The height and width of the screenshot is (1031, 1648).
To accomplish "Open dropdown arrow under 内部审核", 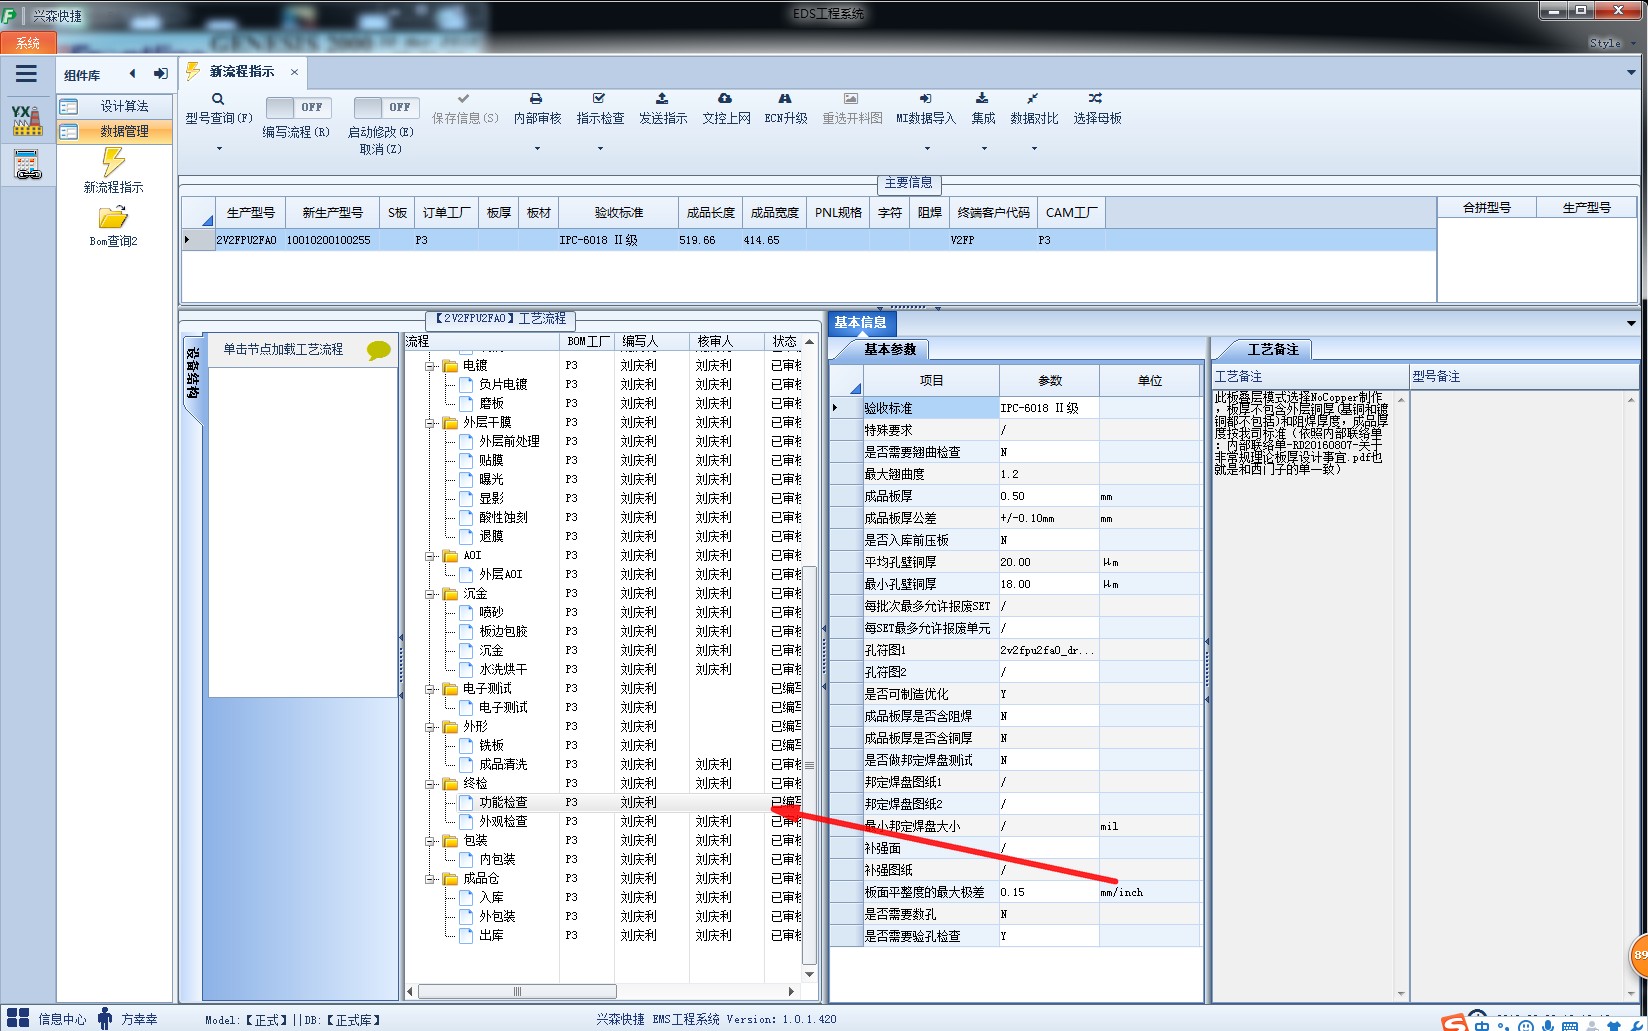I will [x=537, y=149].
